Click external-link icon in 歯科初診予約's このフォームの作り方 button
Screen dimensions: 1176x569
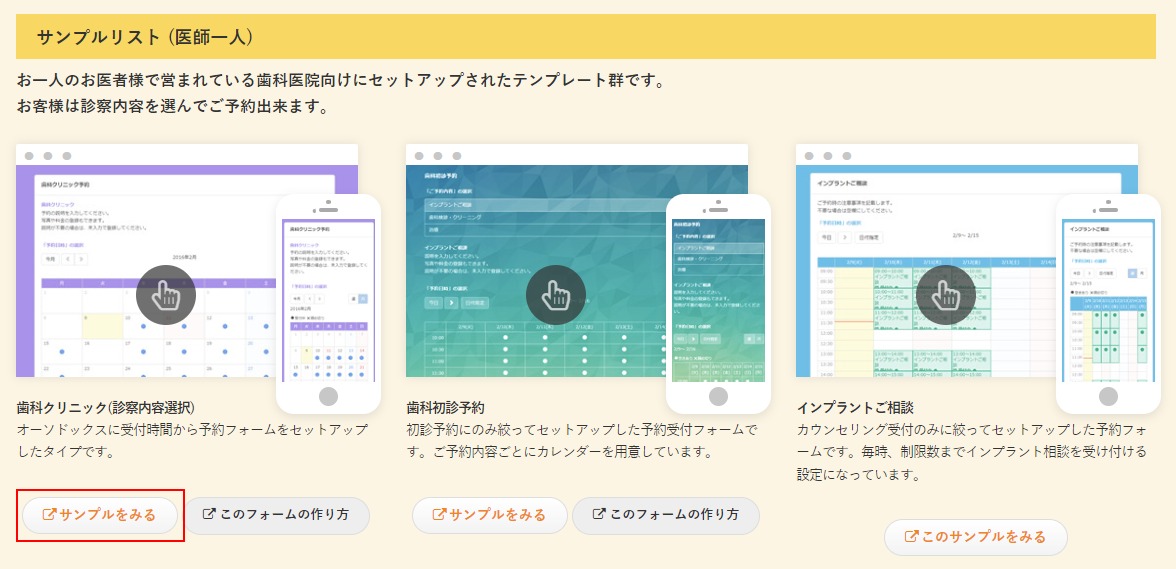(x=600, y=515)
